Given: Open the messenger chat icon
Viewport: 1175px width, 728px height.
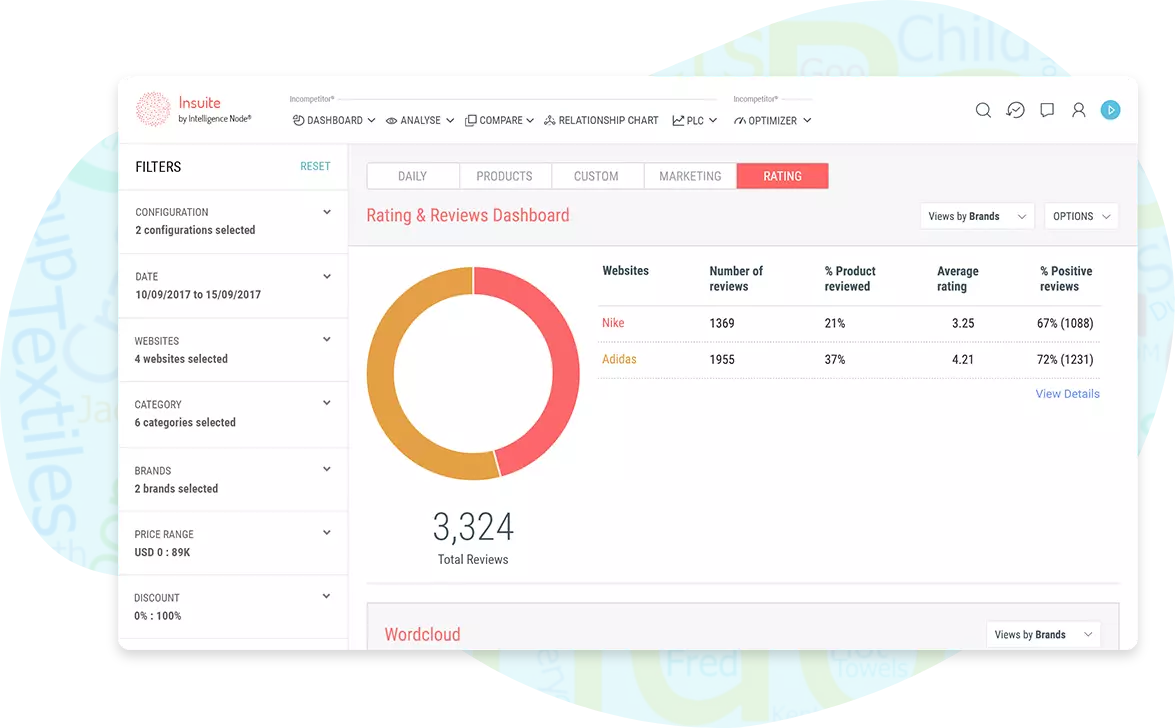Looking at the screenshot, I should [1015, 110].
